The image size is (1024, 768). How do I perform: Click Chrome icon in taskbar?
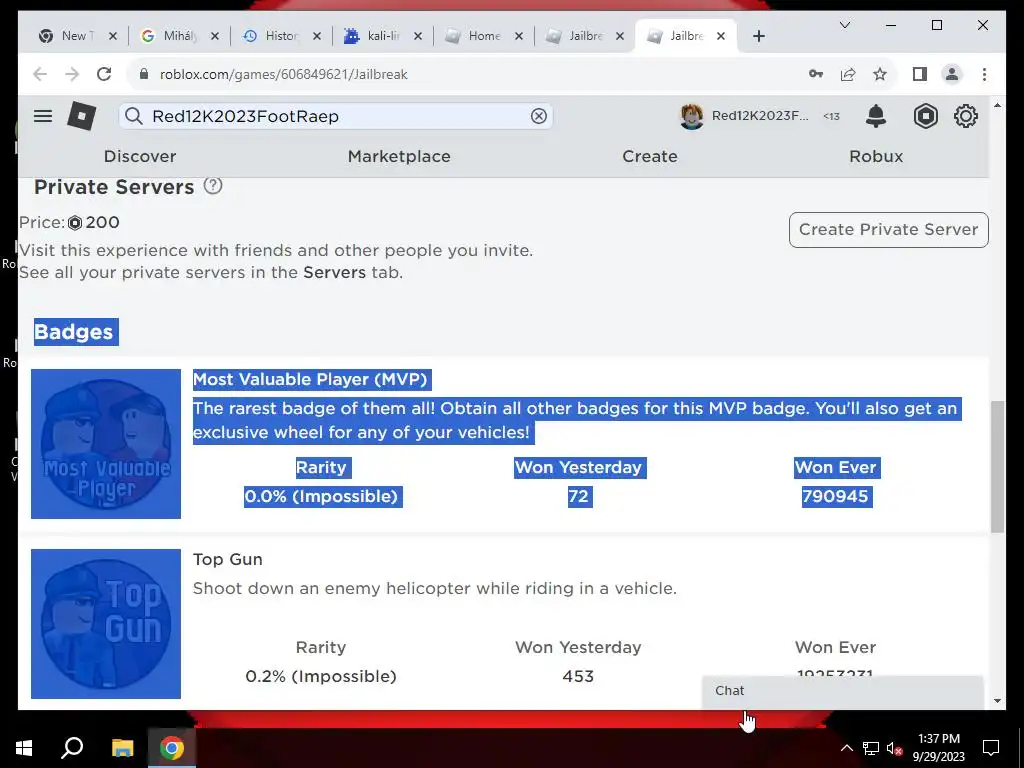[x=172, y=748]
